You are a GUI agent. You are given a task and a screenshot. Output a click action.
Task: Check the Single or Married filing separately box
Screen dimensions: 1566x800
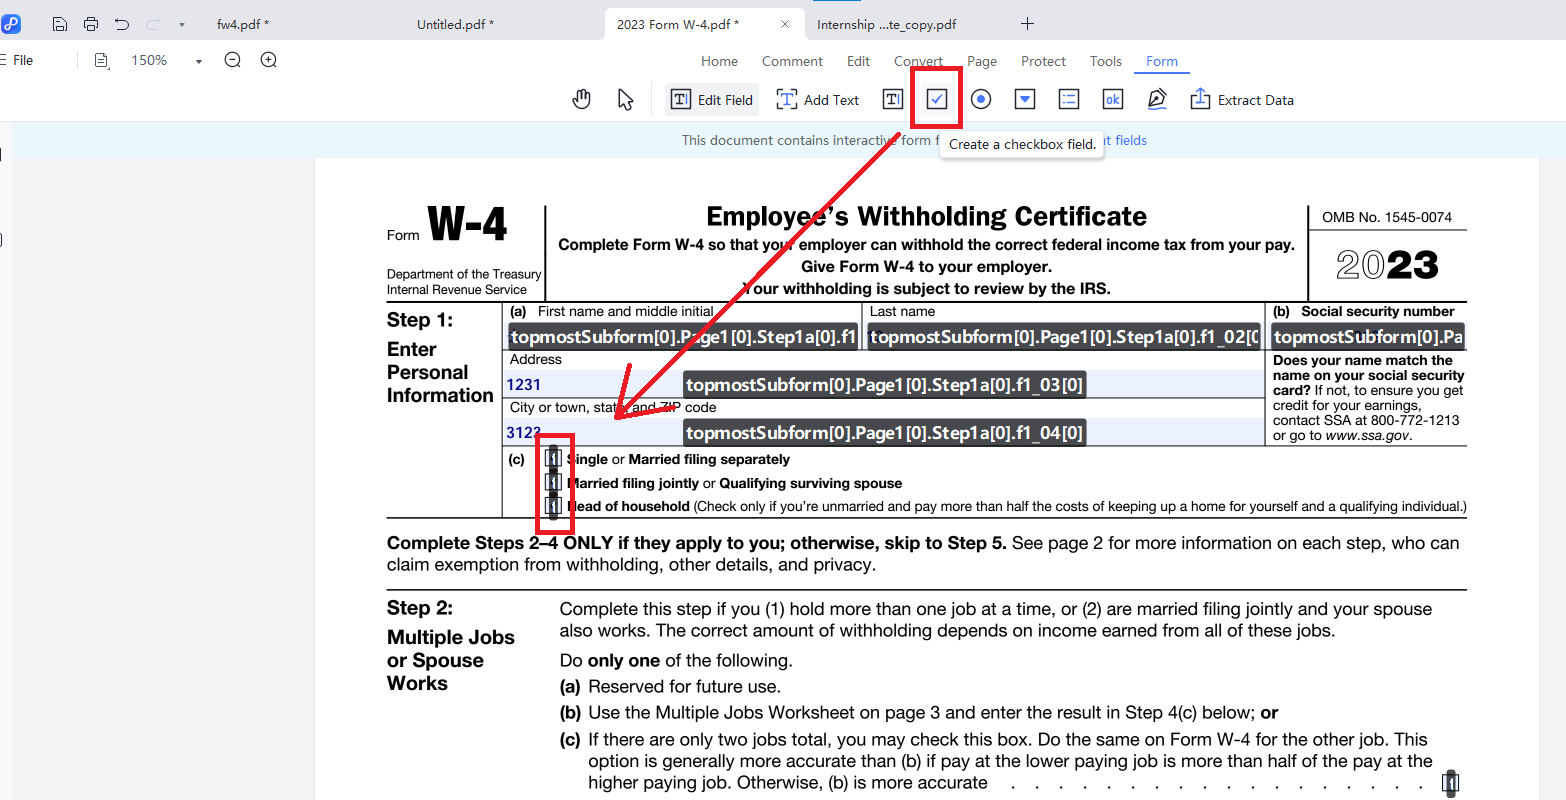[553, 458]
